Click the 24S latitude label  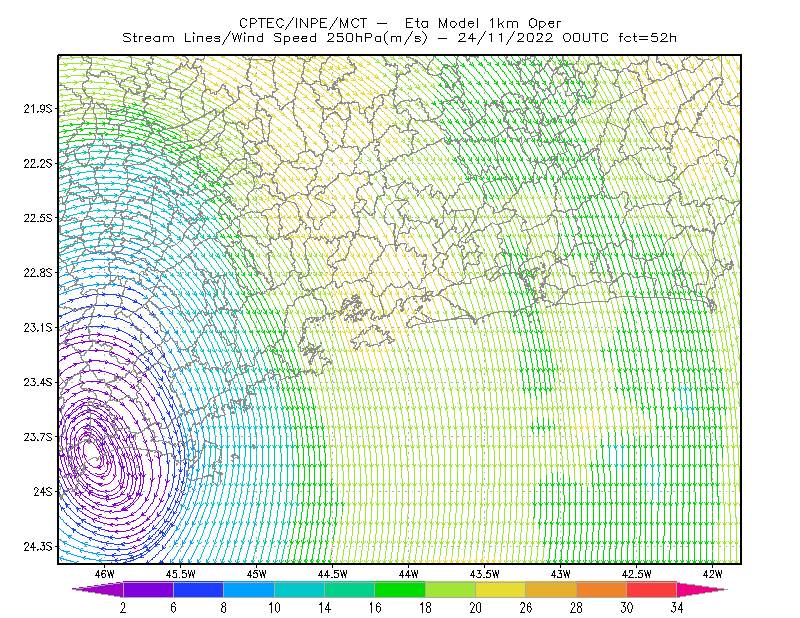click(43, 491)
